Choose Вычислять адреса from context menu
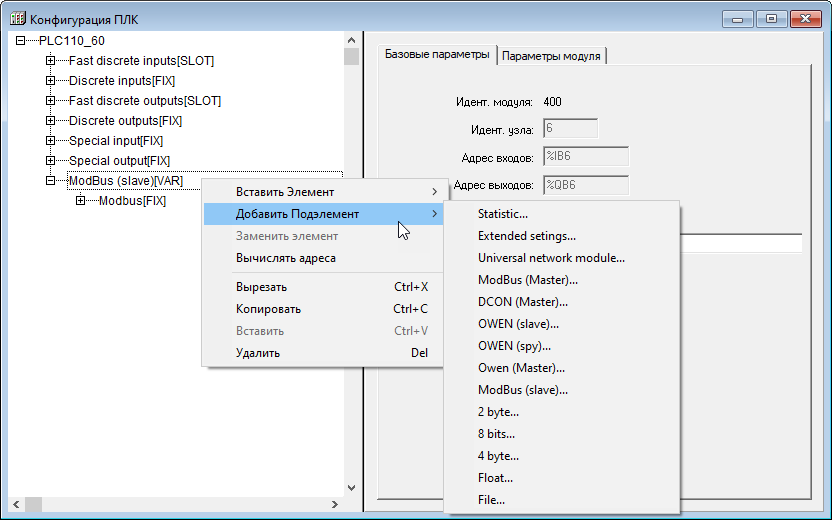Viewport: 832px width, 520px height. 286,258
